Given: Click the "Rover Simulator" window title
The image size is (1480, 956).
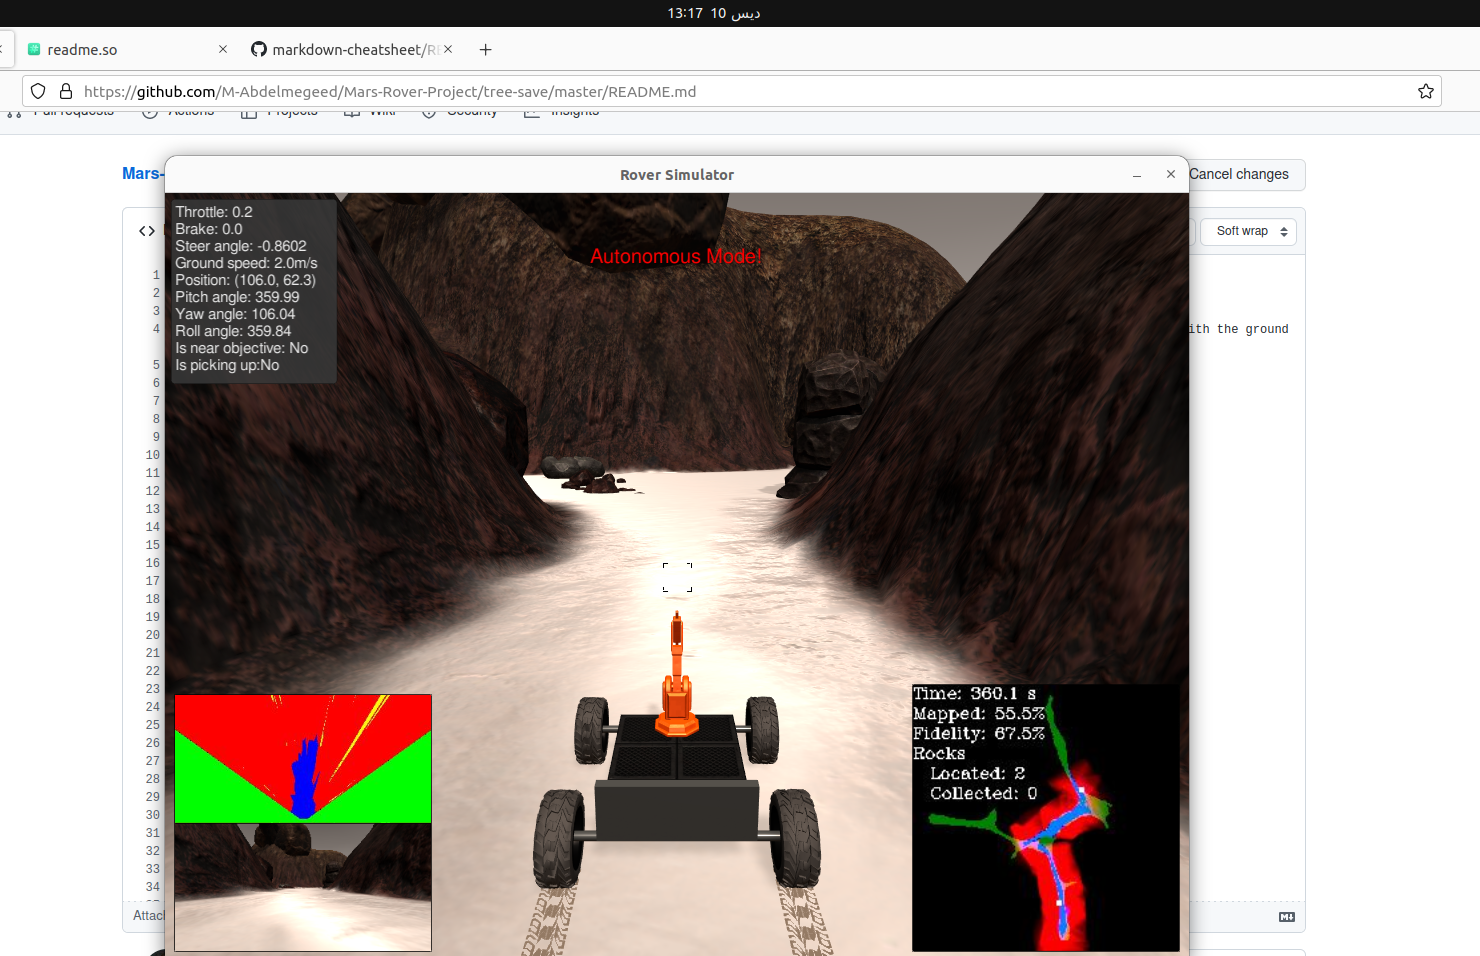Looking at the screenshot, I should coord(677,175).
